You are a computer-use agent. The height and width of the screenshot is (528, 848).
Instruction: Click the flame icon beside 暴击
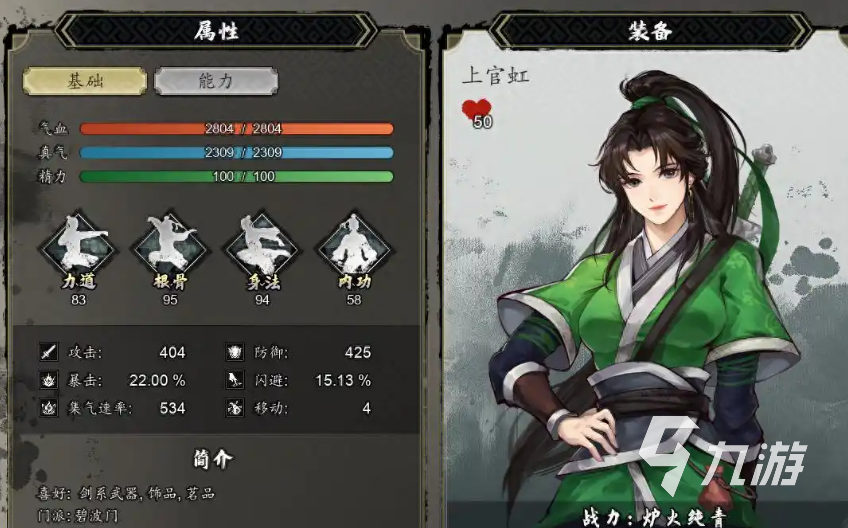[x=49, y=380]
